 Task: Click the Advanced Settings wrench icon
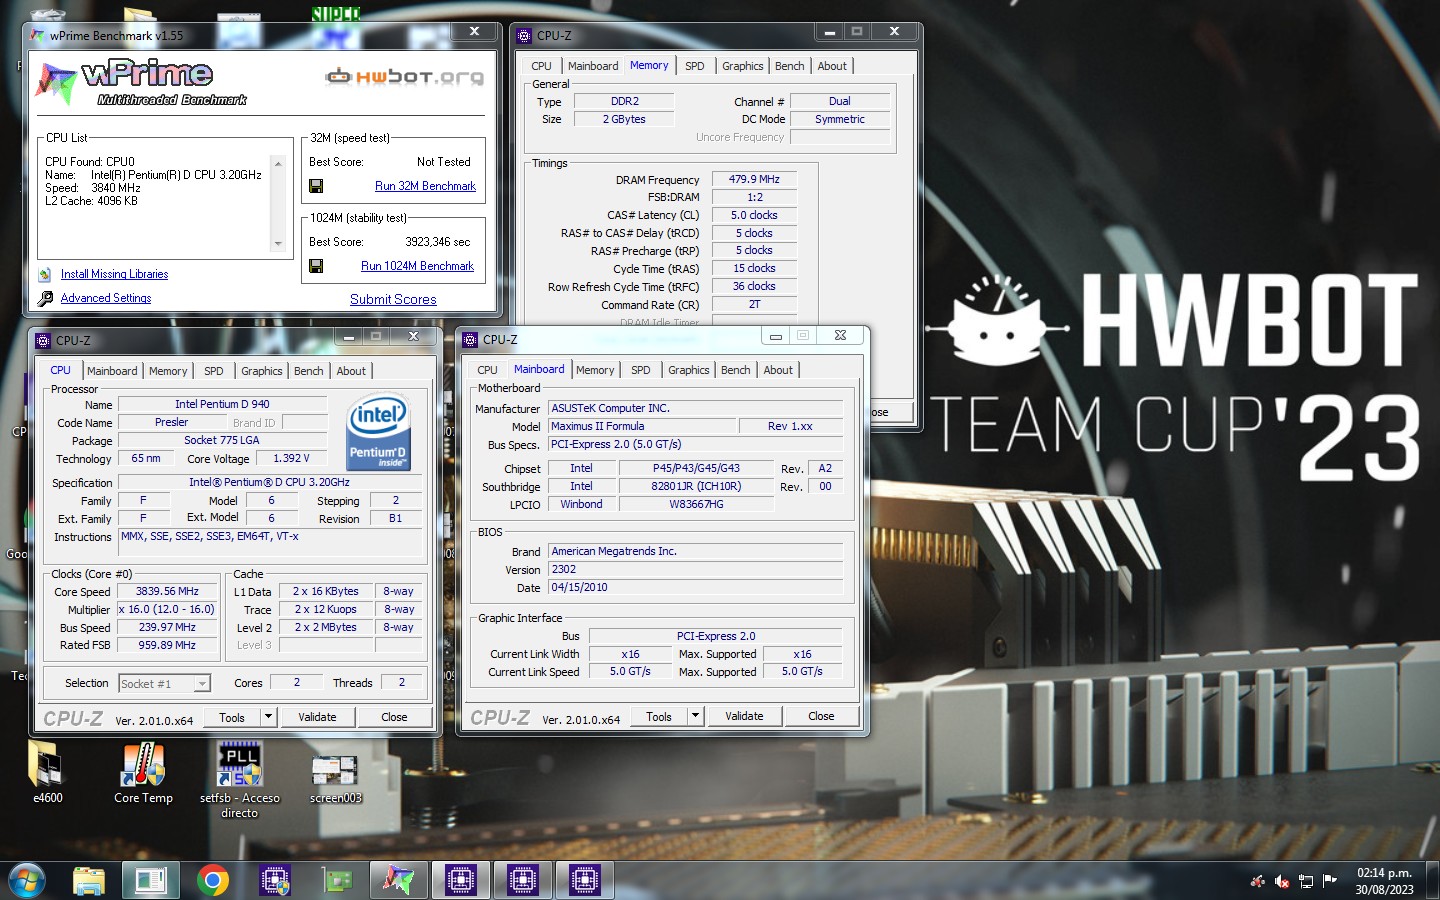[45, 298]
